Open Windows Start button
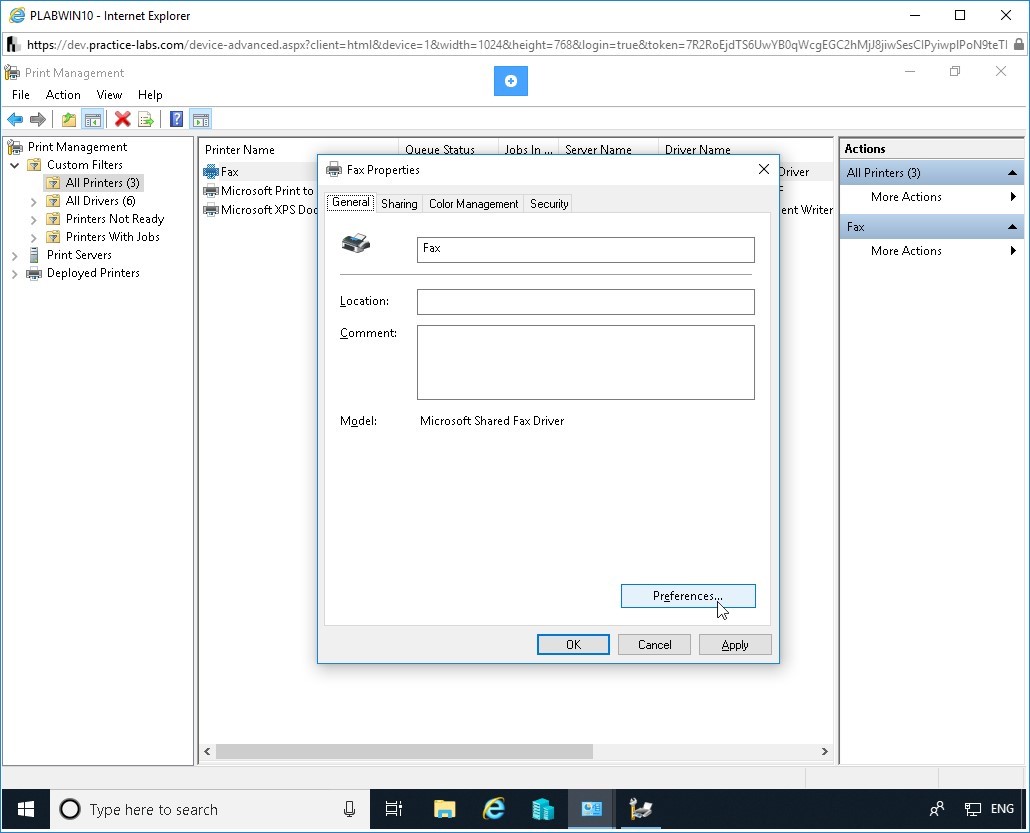 point(26,809)
